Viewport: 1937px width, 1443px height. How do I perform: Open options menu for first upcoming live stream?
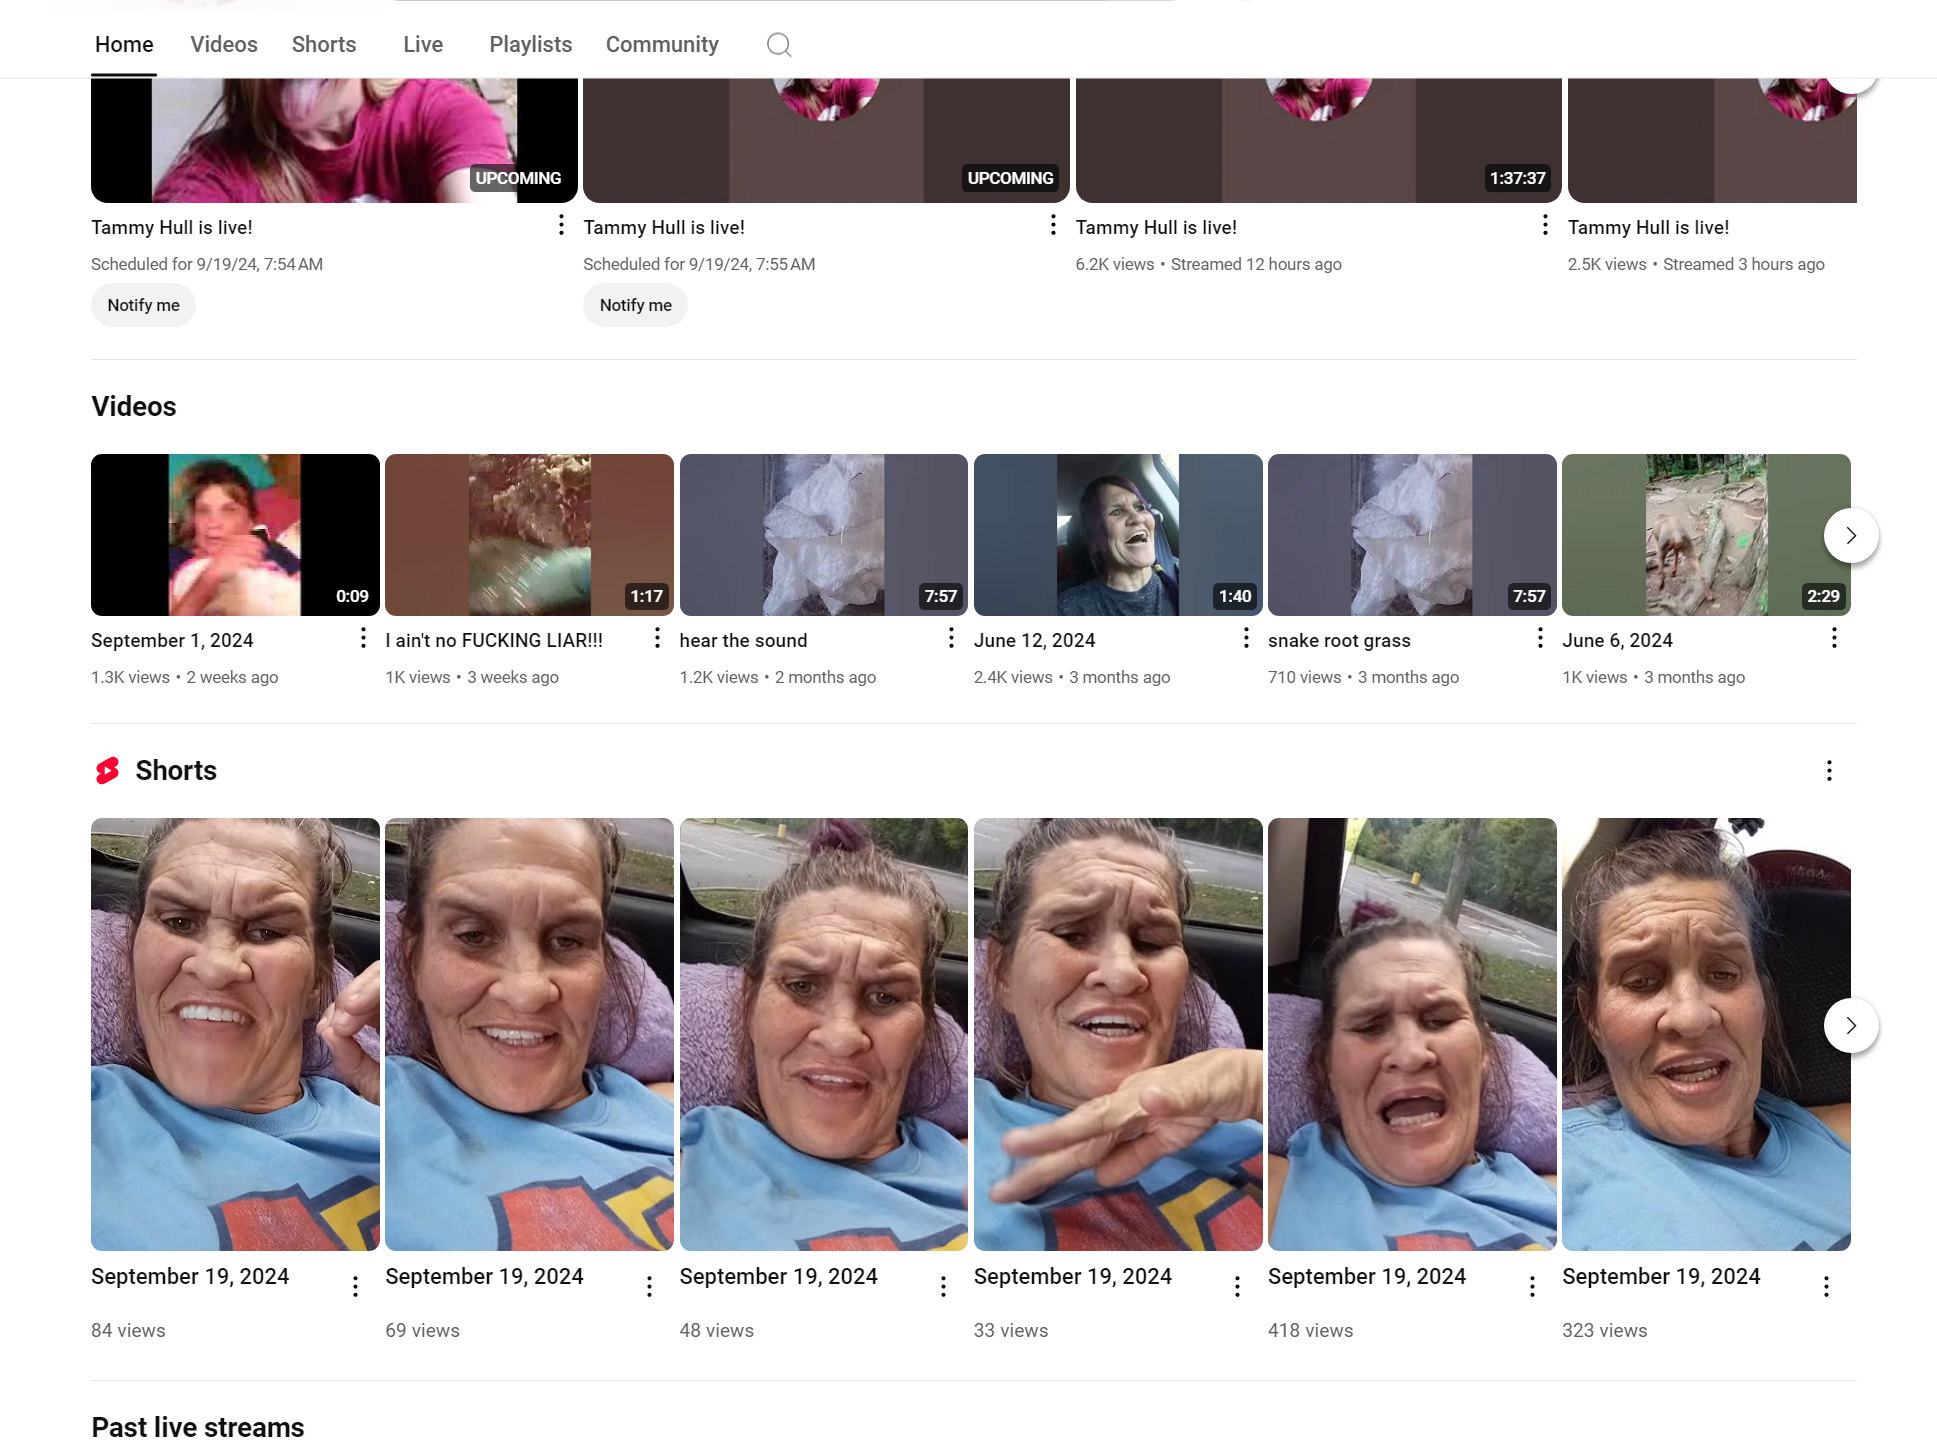point(561,225)
